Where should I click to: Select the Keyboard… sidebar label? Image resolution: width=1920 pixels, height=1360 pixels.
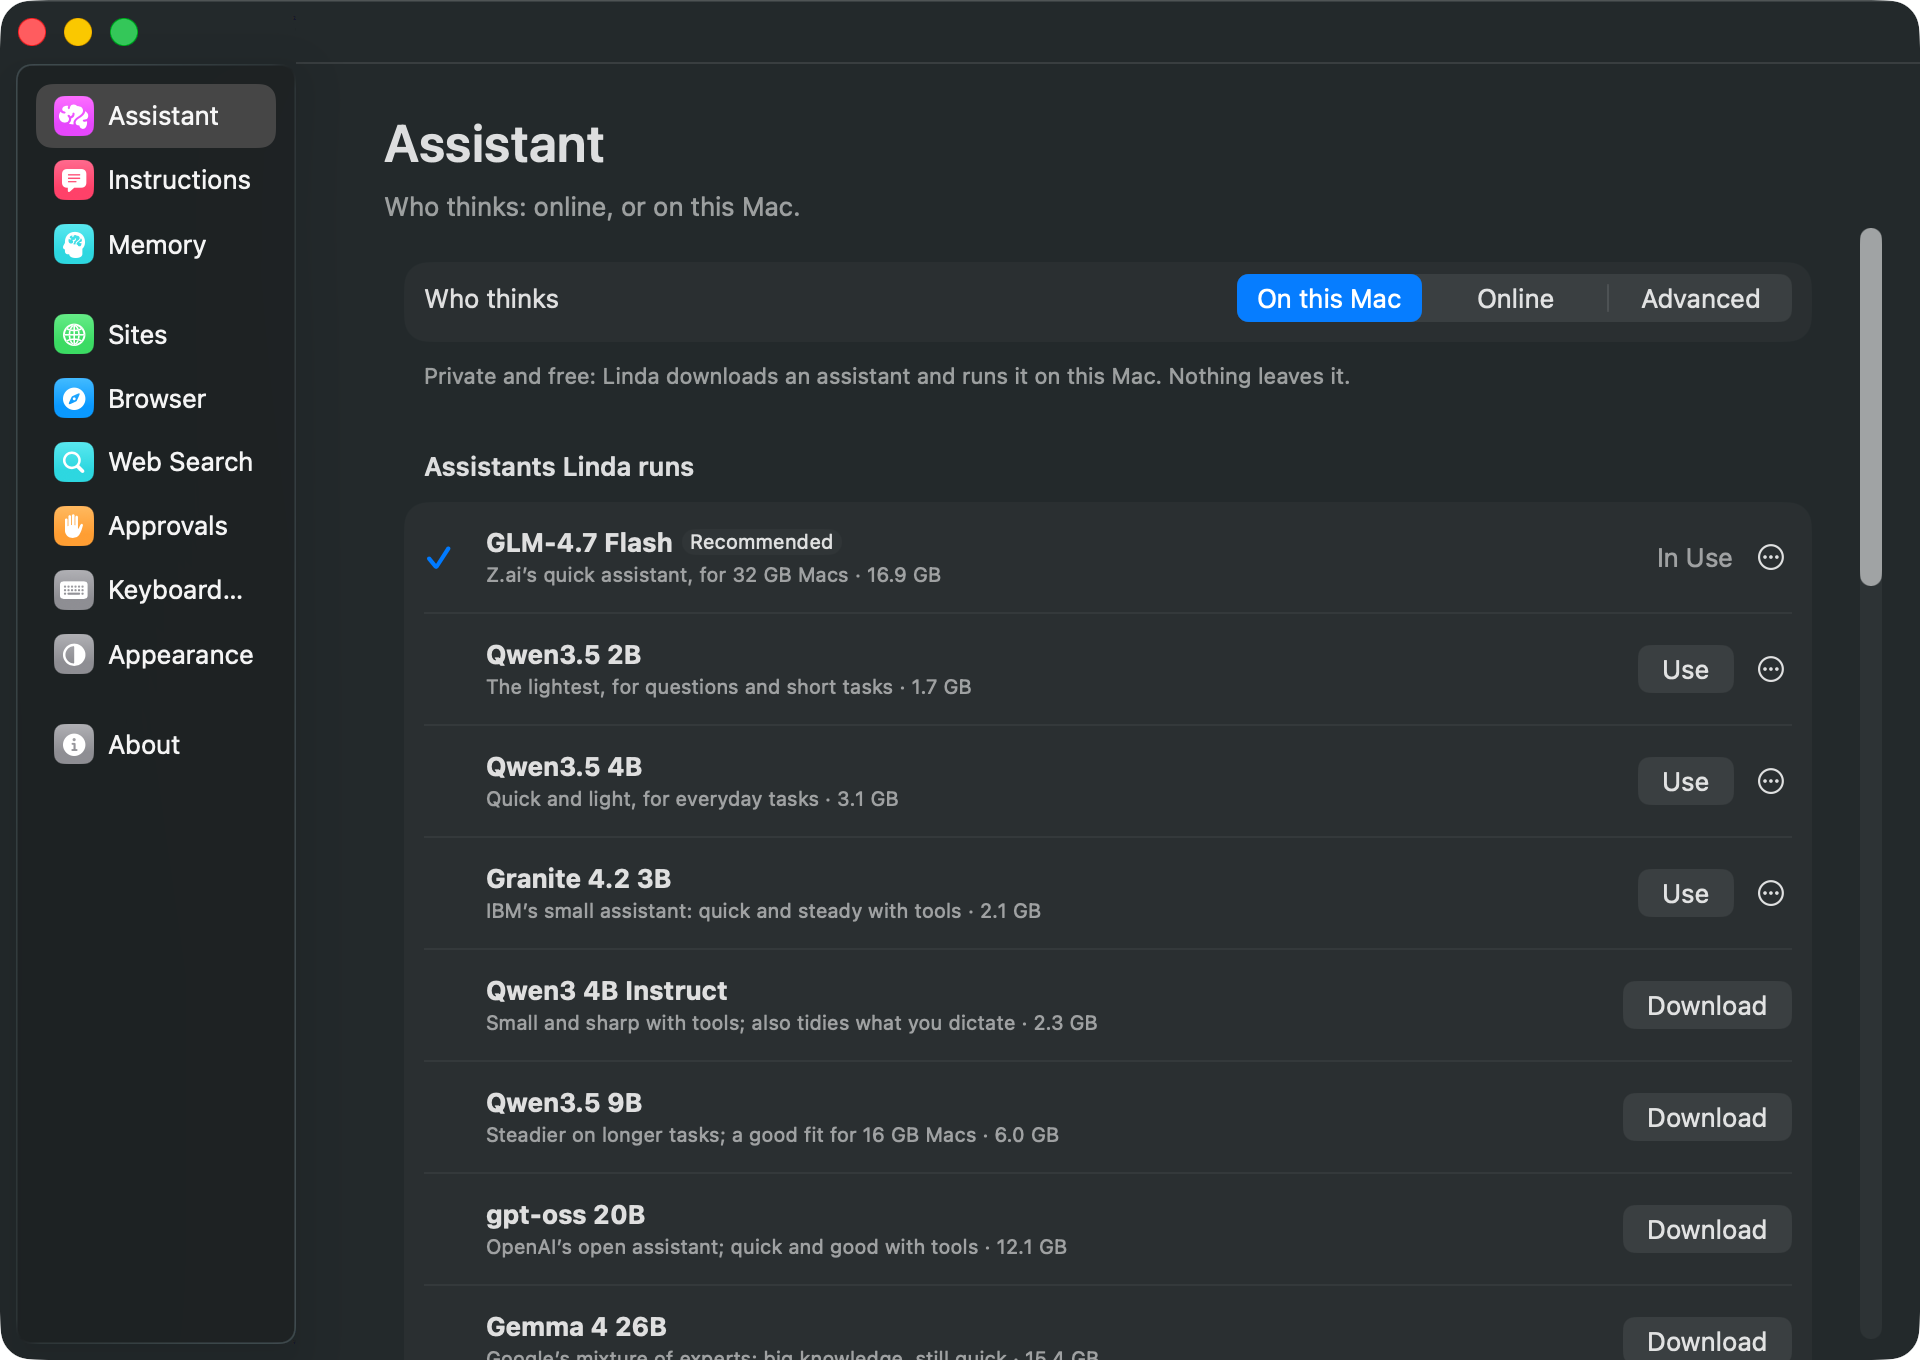(175, 590)
